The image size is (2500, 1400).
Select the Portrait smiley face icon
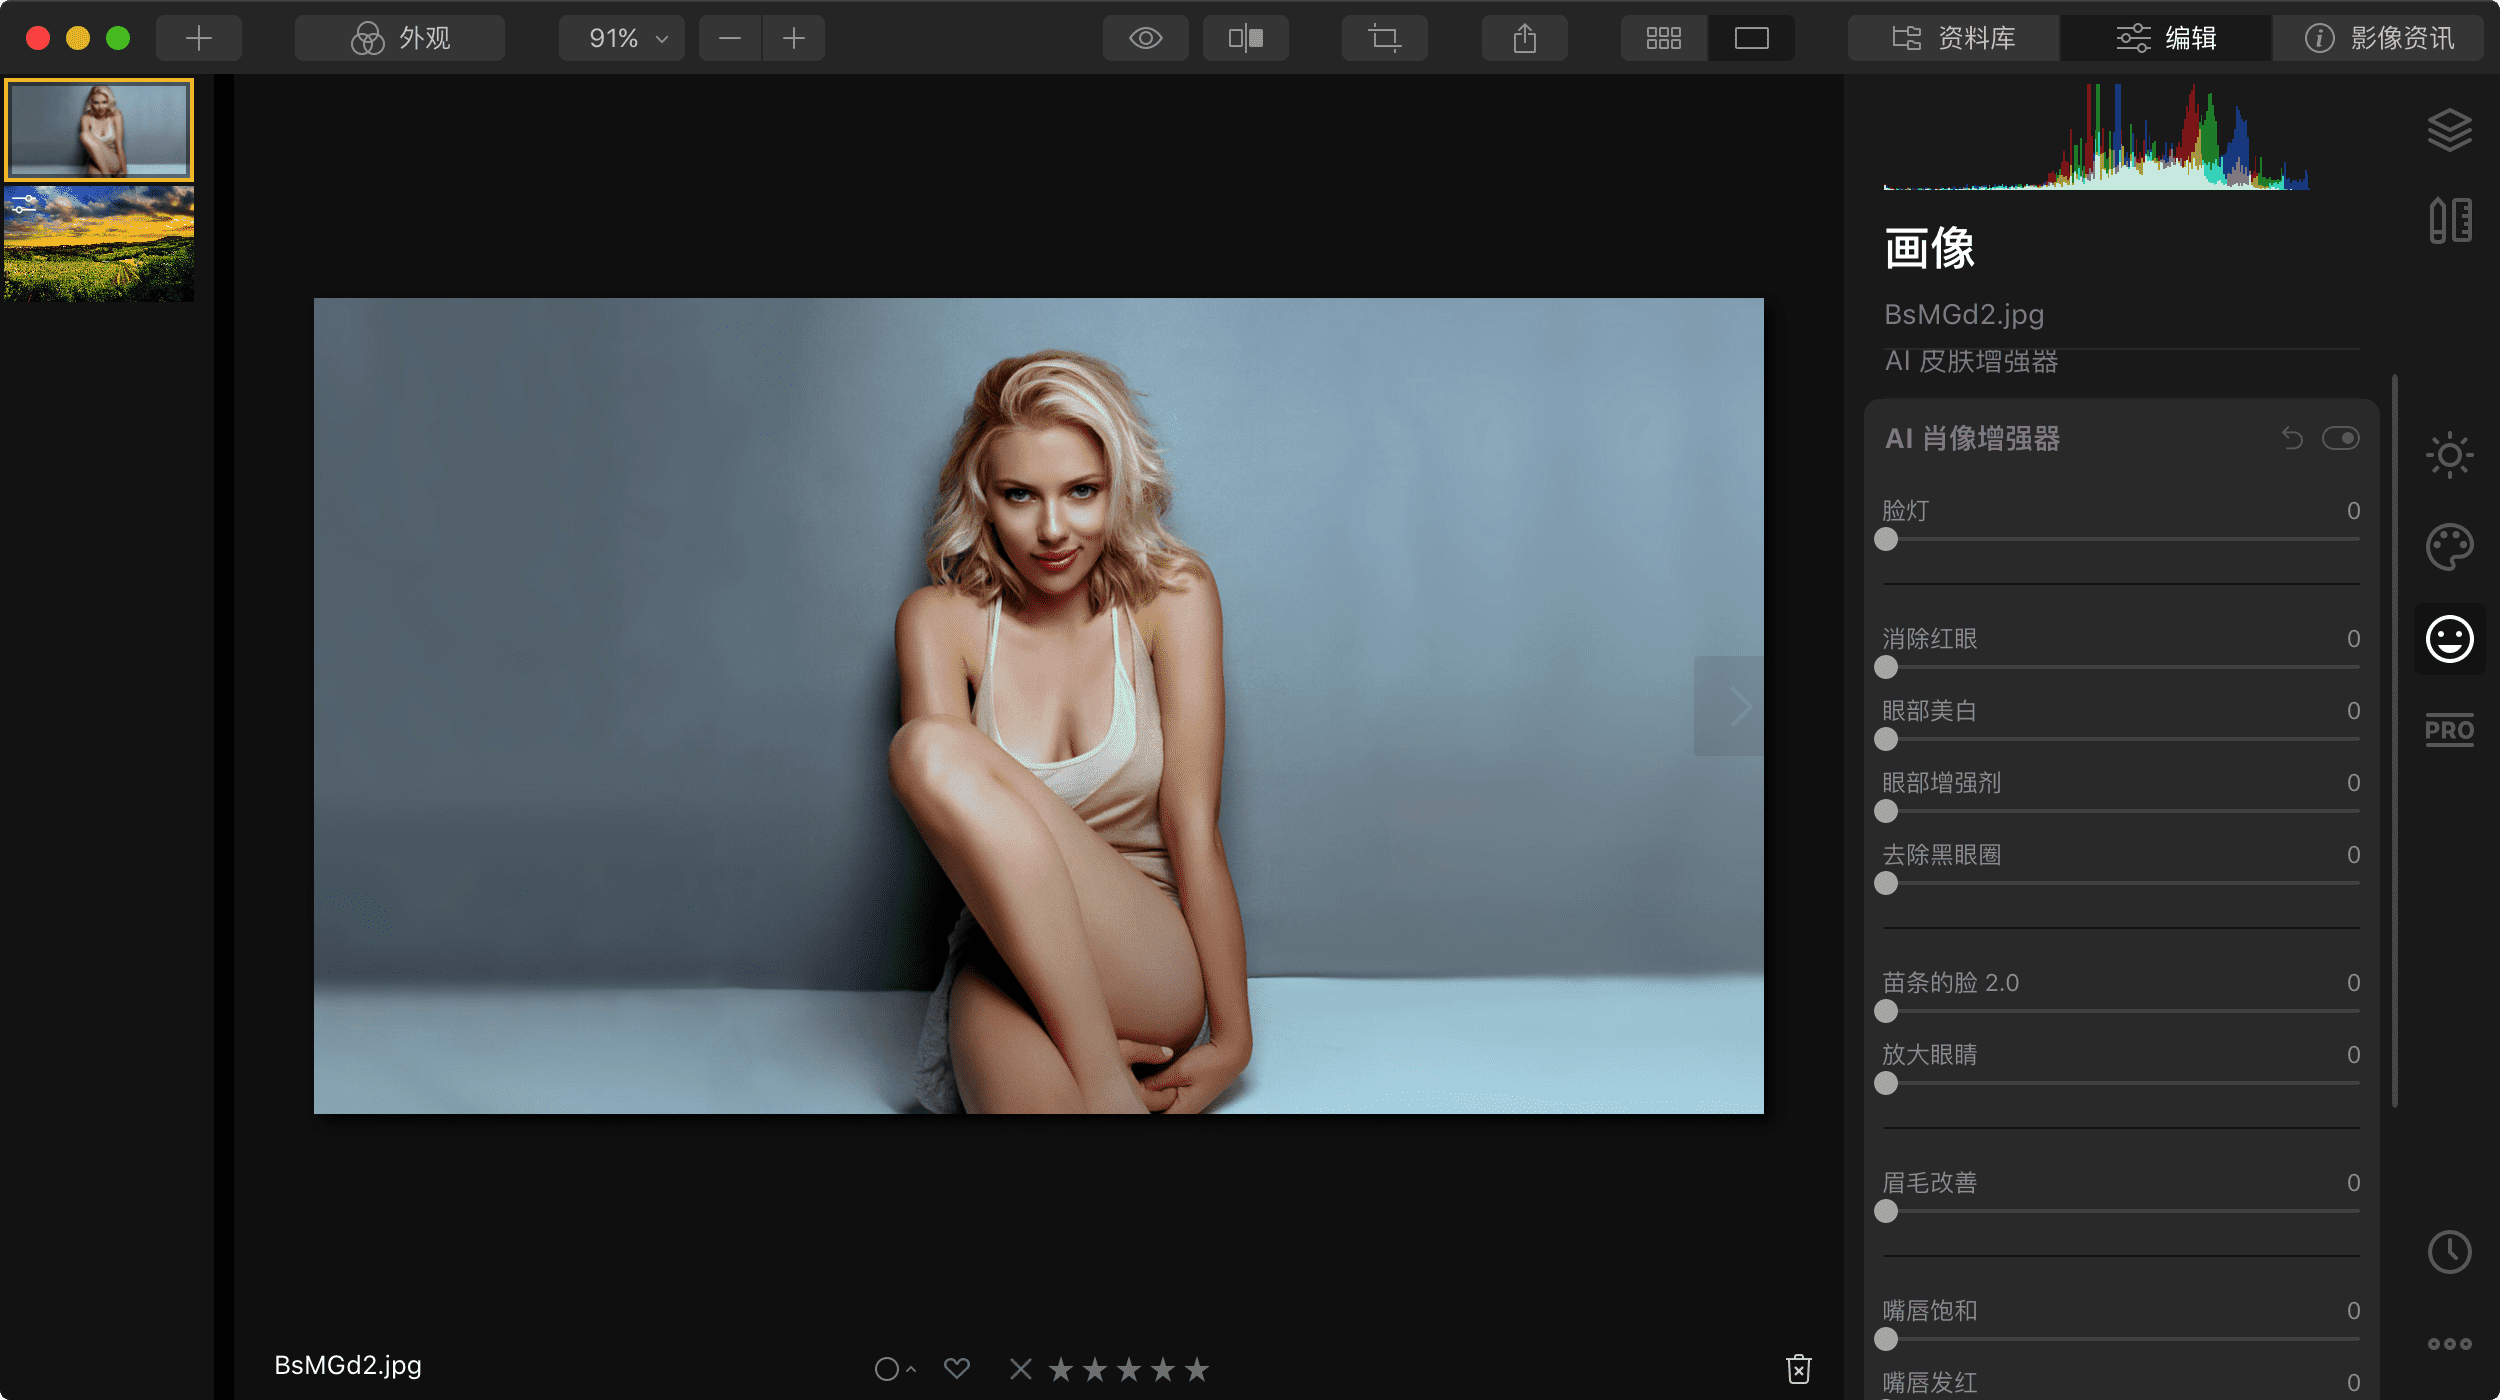(2449, 639)
